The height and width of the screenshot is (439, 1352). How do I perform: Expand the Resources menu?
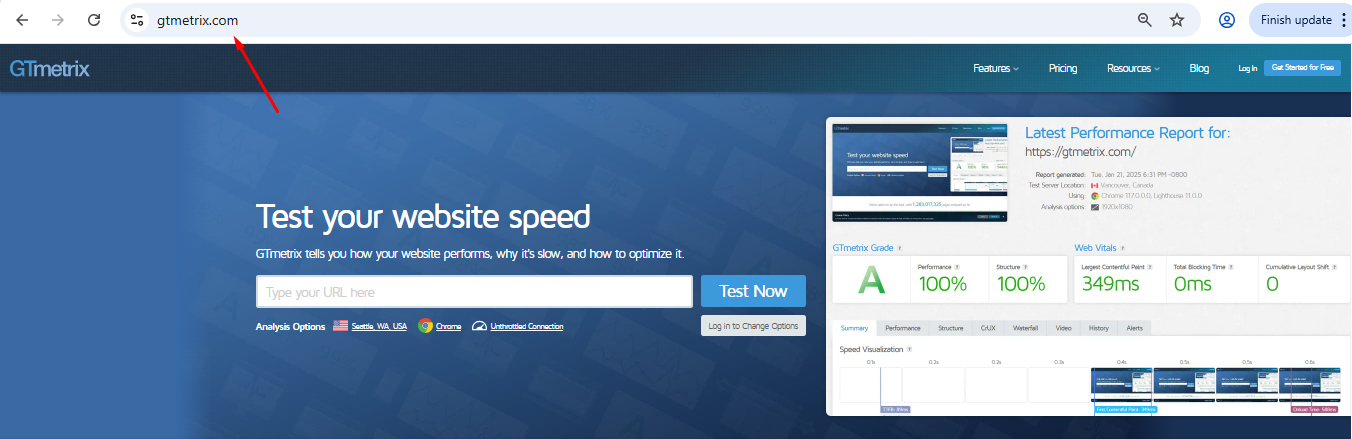coord(1133,68)
